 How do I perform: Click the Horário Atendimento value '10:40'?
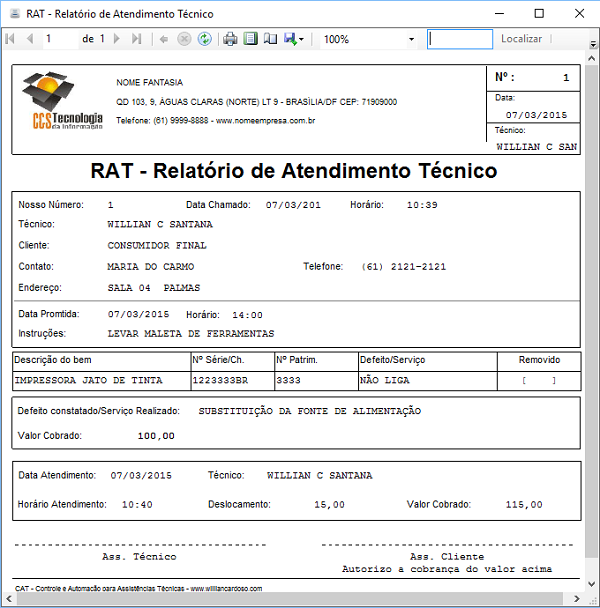(x=137, y=505)
